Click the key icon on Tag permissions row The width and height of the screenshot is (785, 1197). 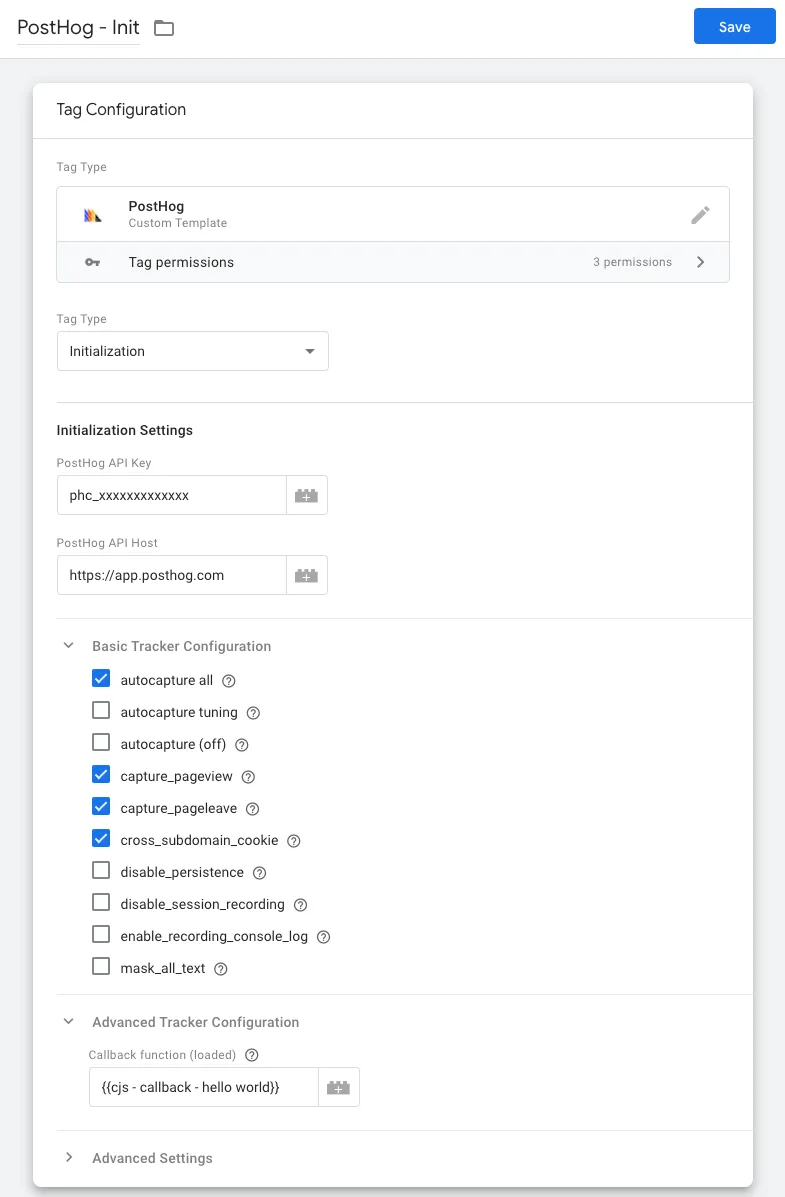tap(92, 262)
